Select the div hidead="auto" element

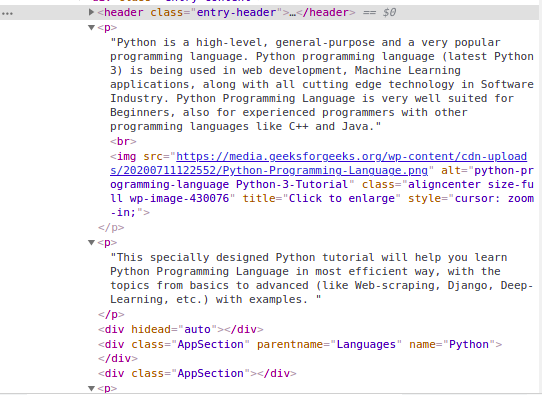(x=180, y=329)
